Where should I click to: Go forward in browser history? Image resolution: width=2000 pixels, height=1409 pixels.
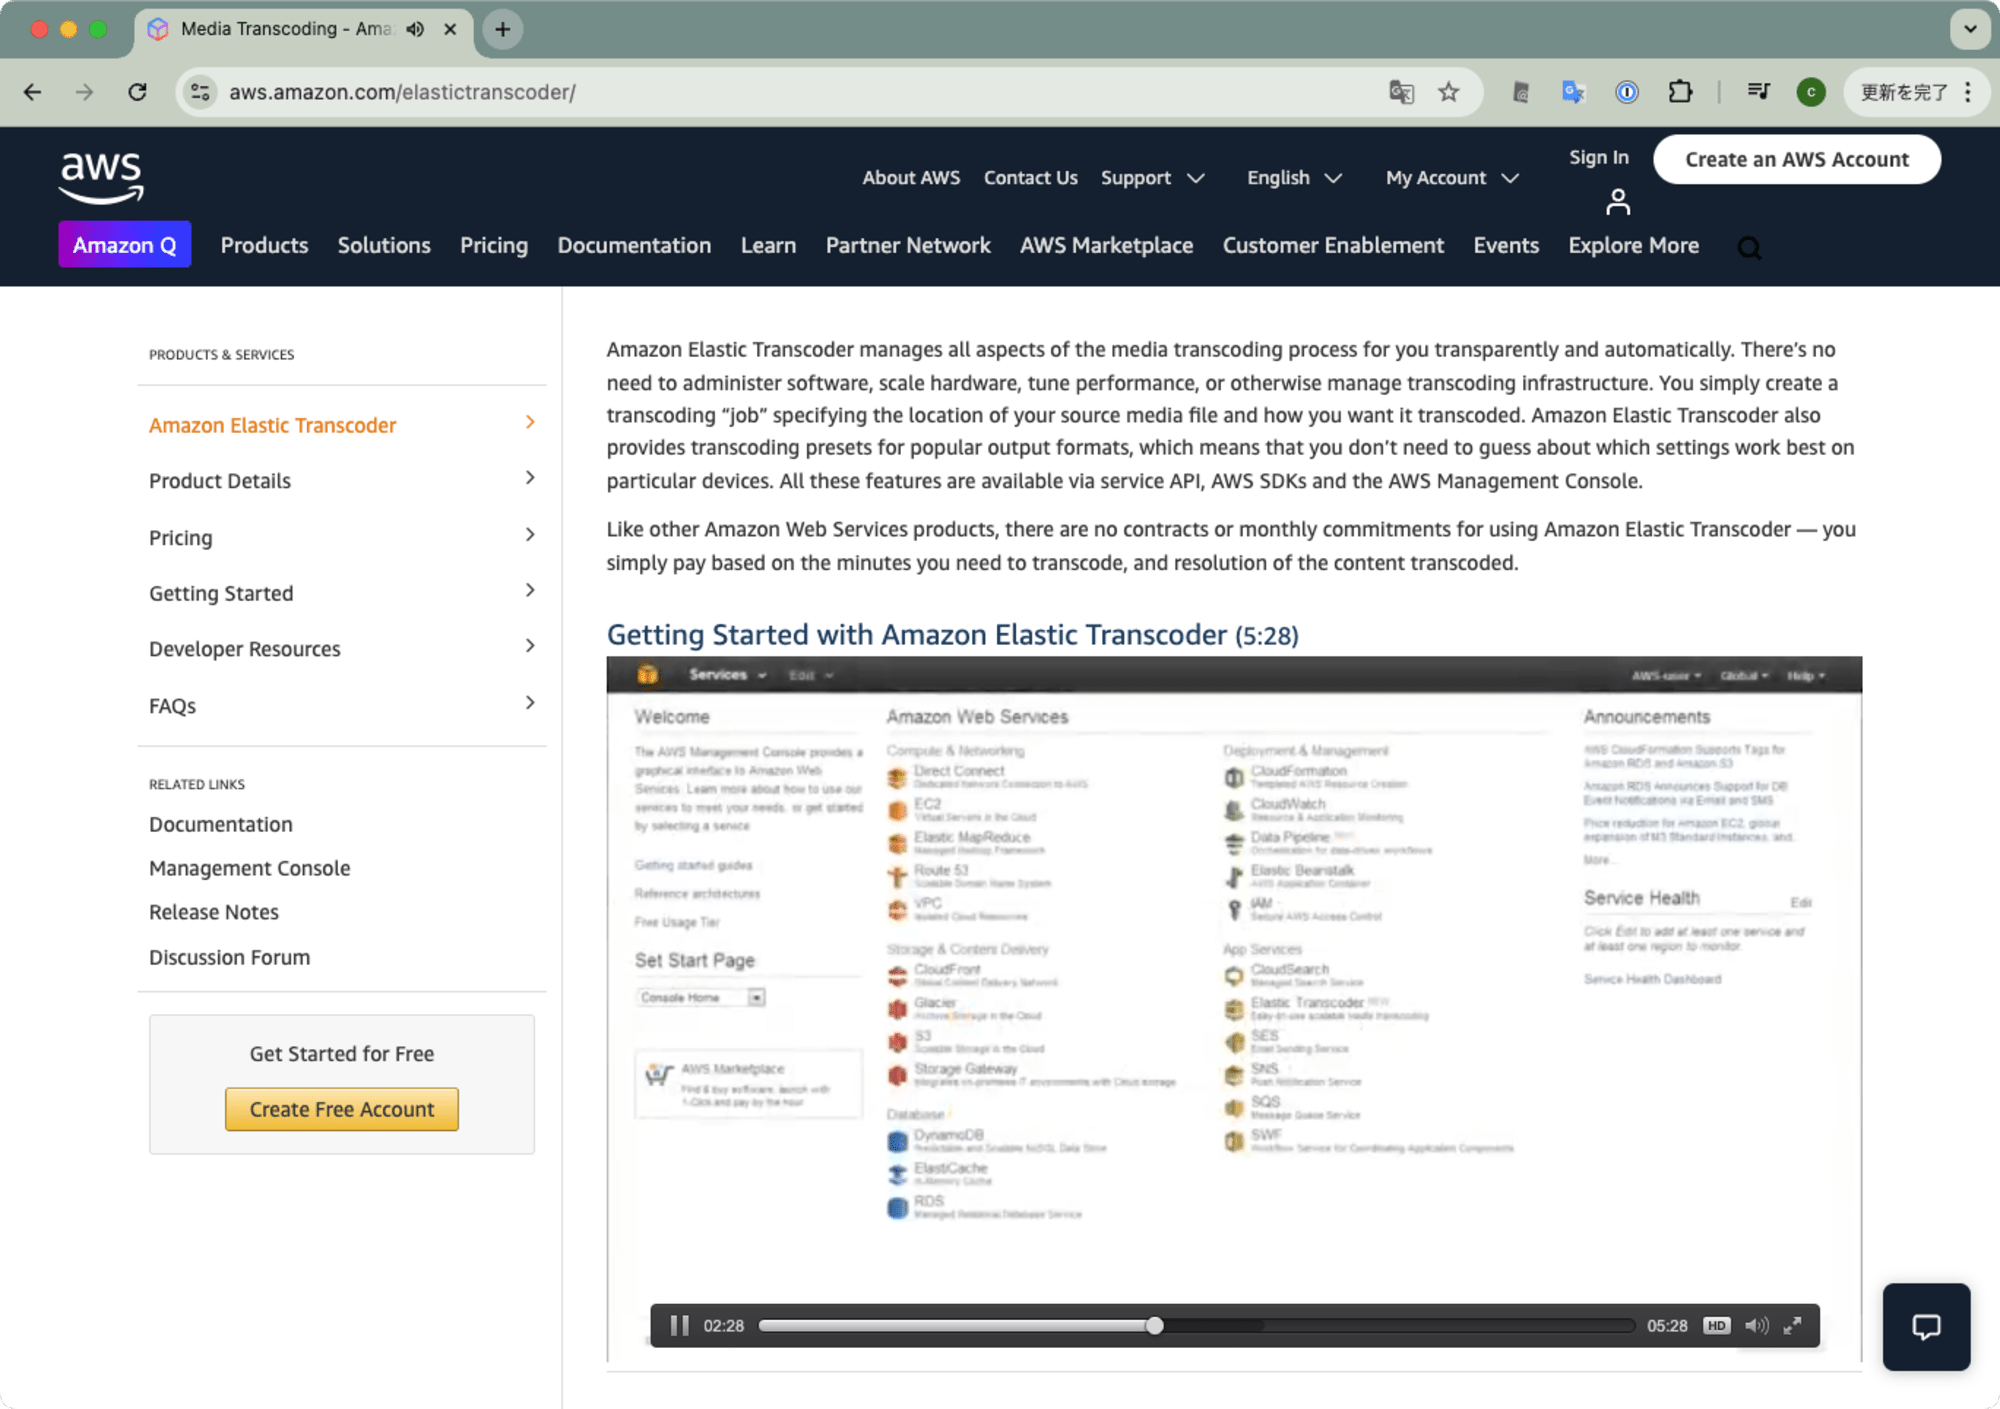point(85,92)
